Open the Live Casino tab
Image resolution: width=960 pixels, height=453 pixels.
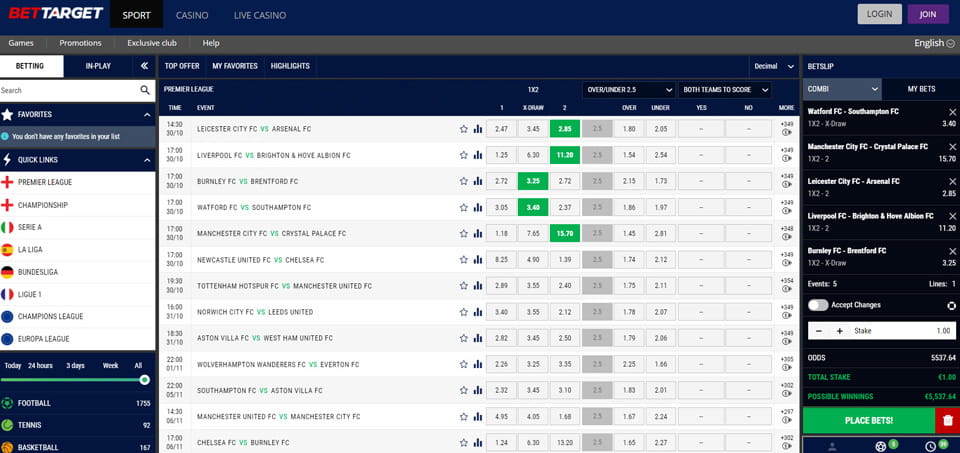pyautogui.click(x=260, y=15)
